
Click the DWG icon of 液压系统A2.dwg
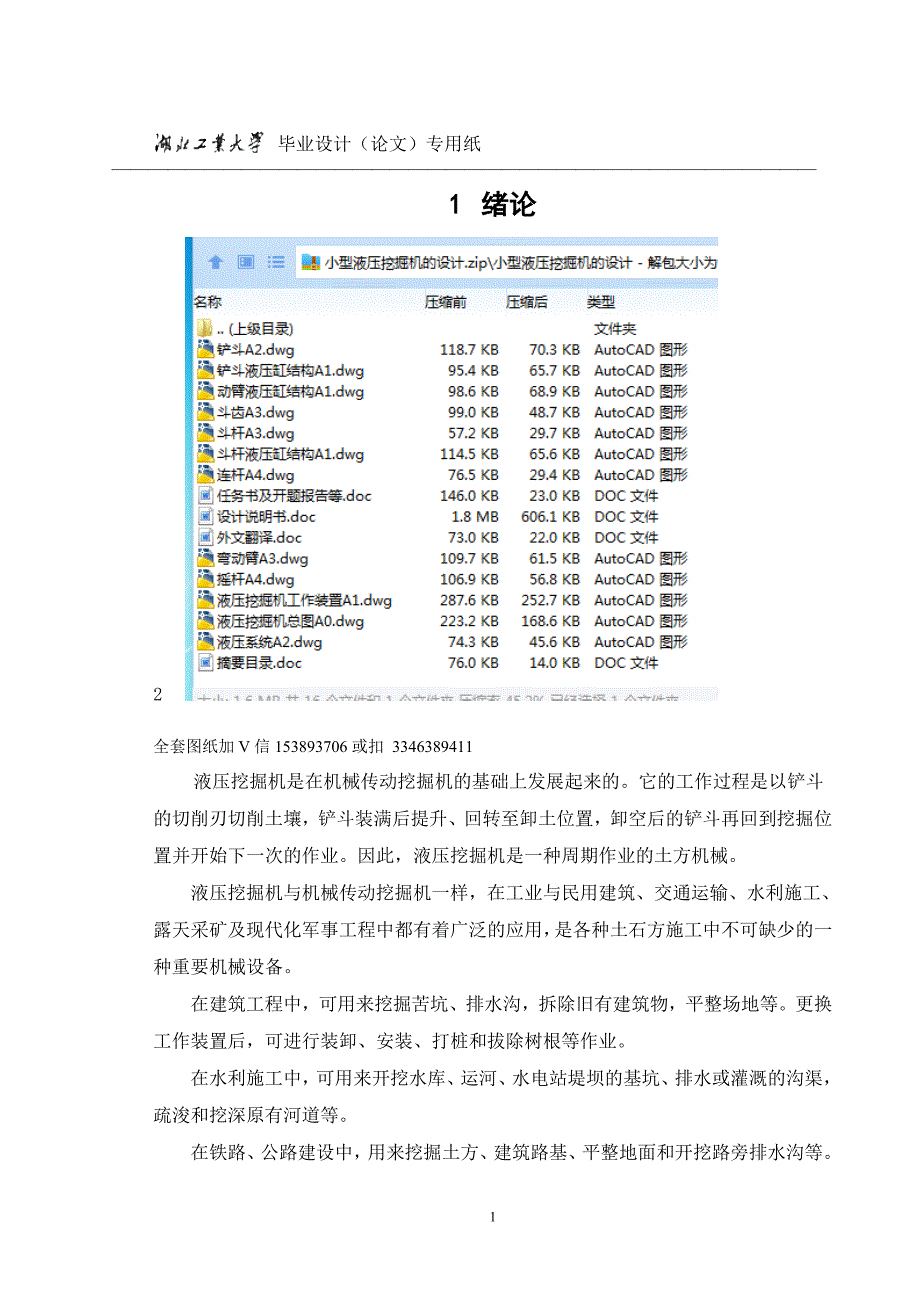pyautogui.click(x=206, y=642)
